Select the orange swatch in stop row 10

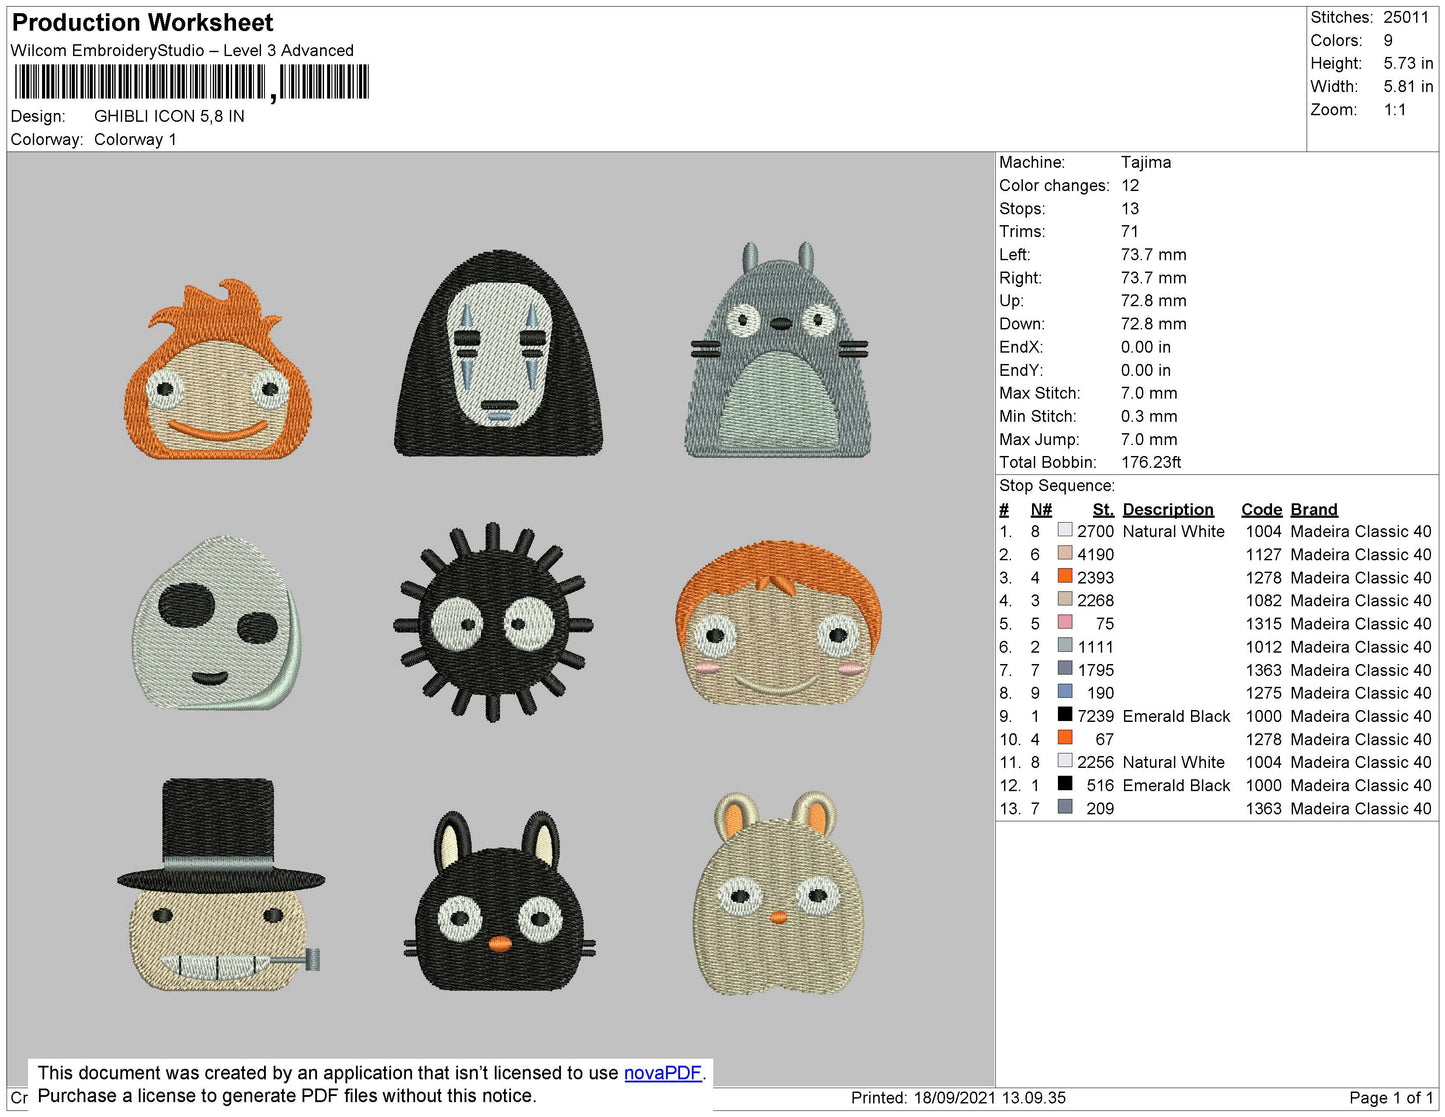click(x=1065, y=738)
